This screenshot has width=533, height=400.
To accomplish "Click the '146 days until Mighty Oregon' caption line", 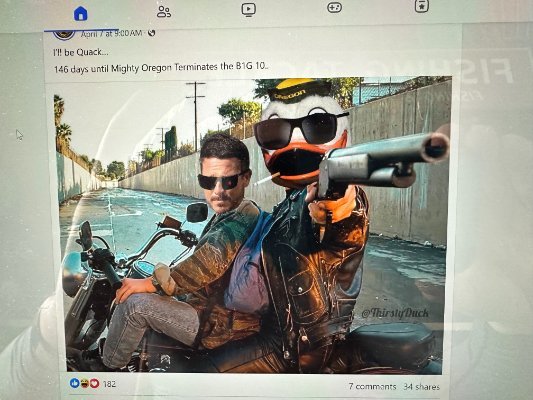I will click(161, 67).
